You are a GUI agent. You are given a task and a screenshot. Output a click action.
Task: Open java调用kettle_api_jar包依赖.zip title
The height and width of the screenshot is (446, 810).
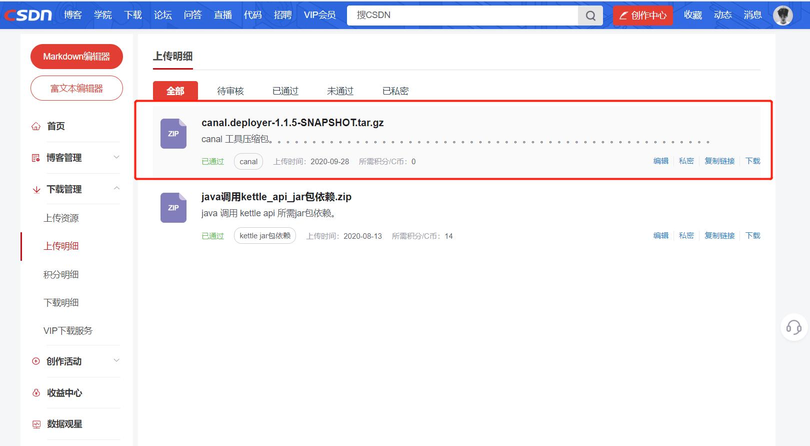pyautogui.click(x=276, y=197)
